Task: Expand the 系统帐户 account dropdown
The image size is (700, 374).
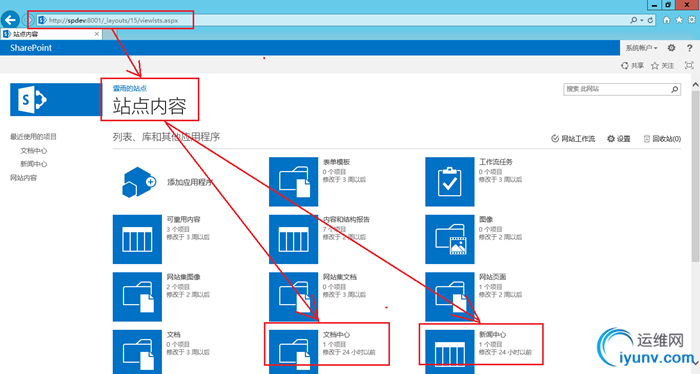Action: [x=642, y=48]
